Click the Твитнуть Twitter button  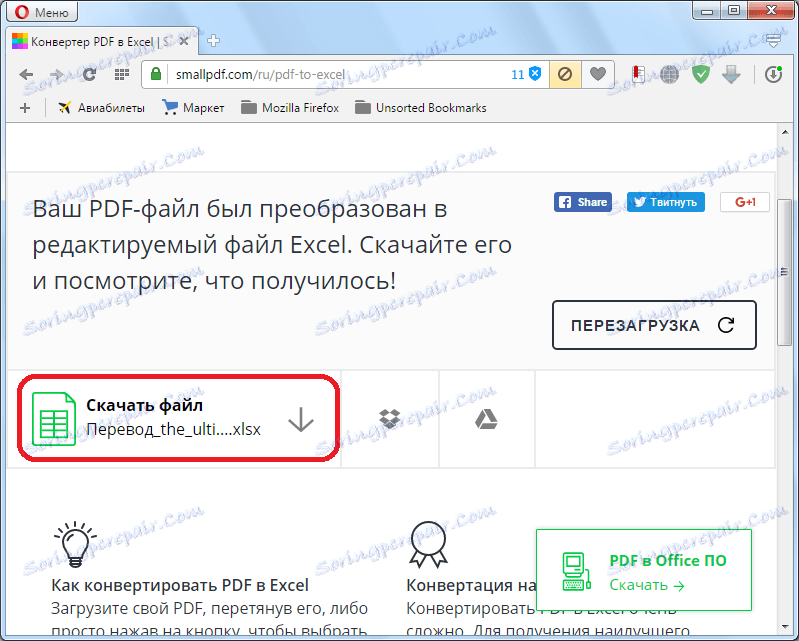pyautogui.click(x=665, y=202)
